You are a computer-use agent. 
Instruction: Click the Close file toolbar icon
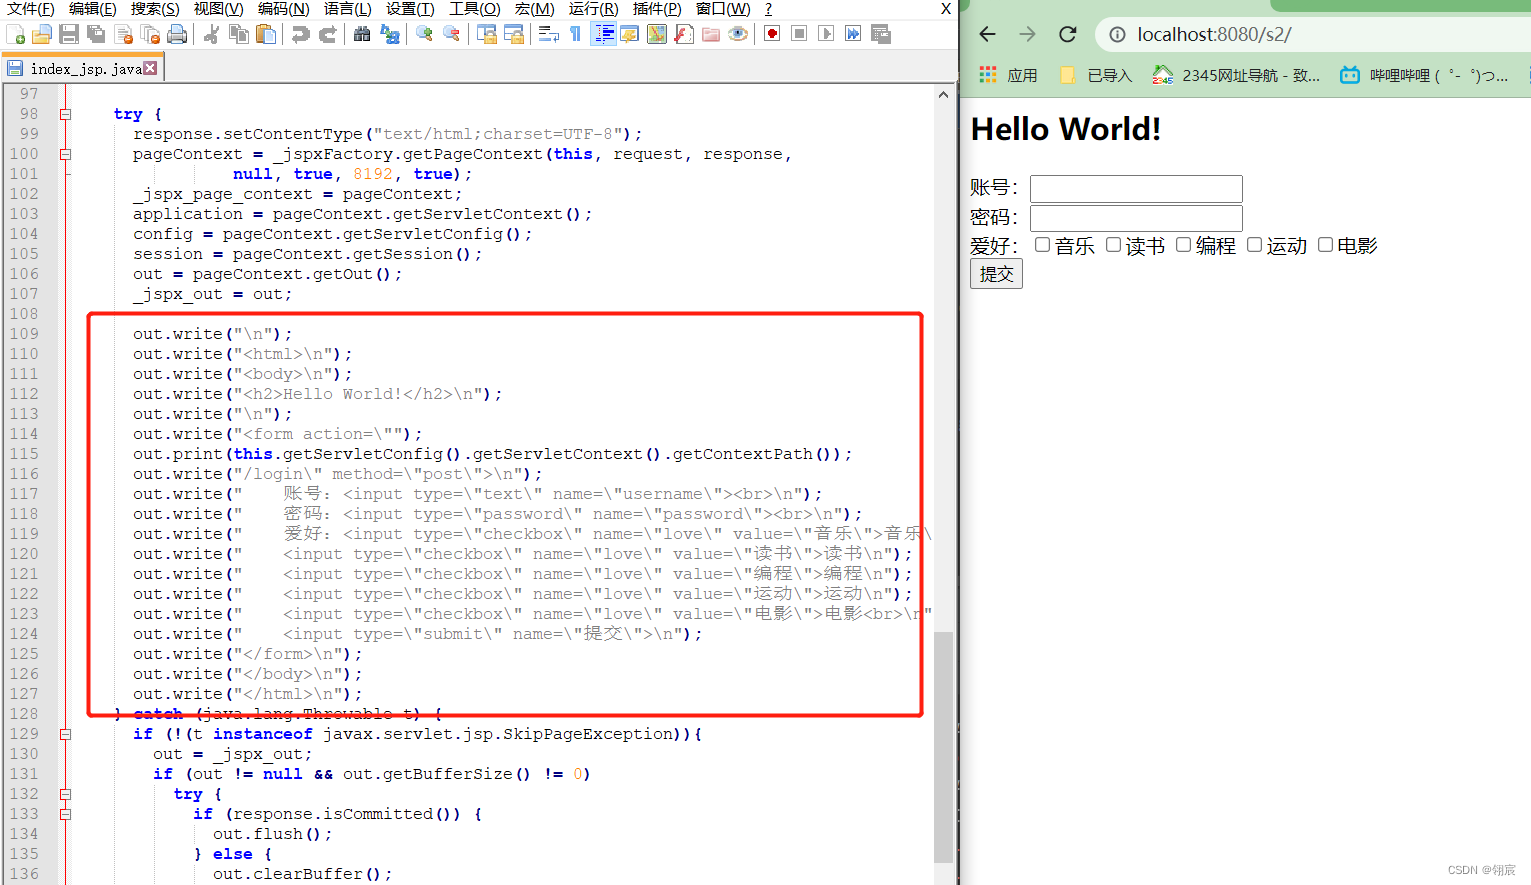tap(123, 35)
